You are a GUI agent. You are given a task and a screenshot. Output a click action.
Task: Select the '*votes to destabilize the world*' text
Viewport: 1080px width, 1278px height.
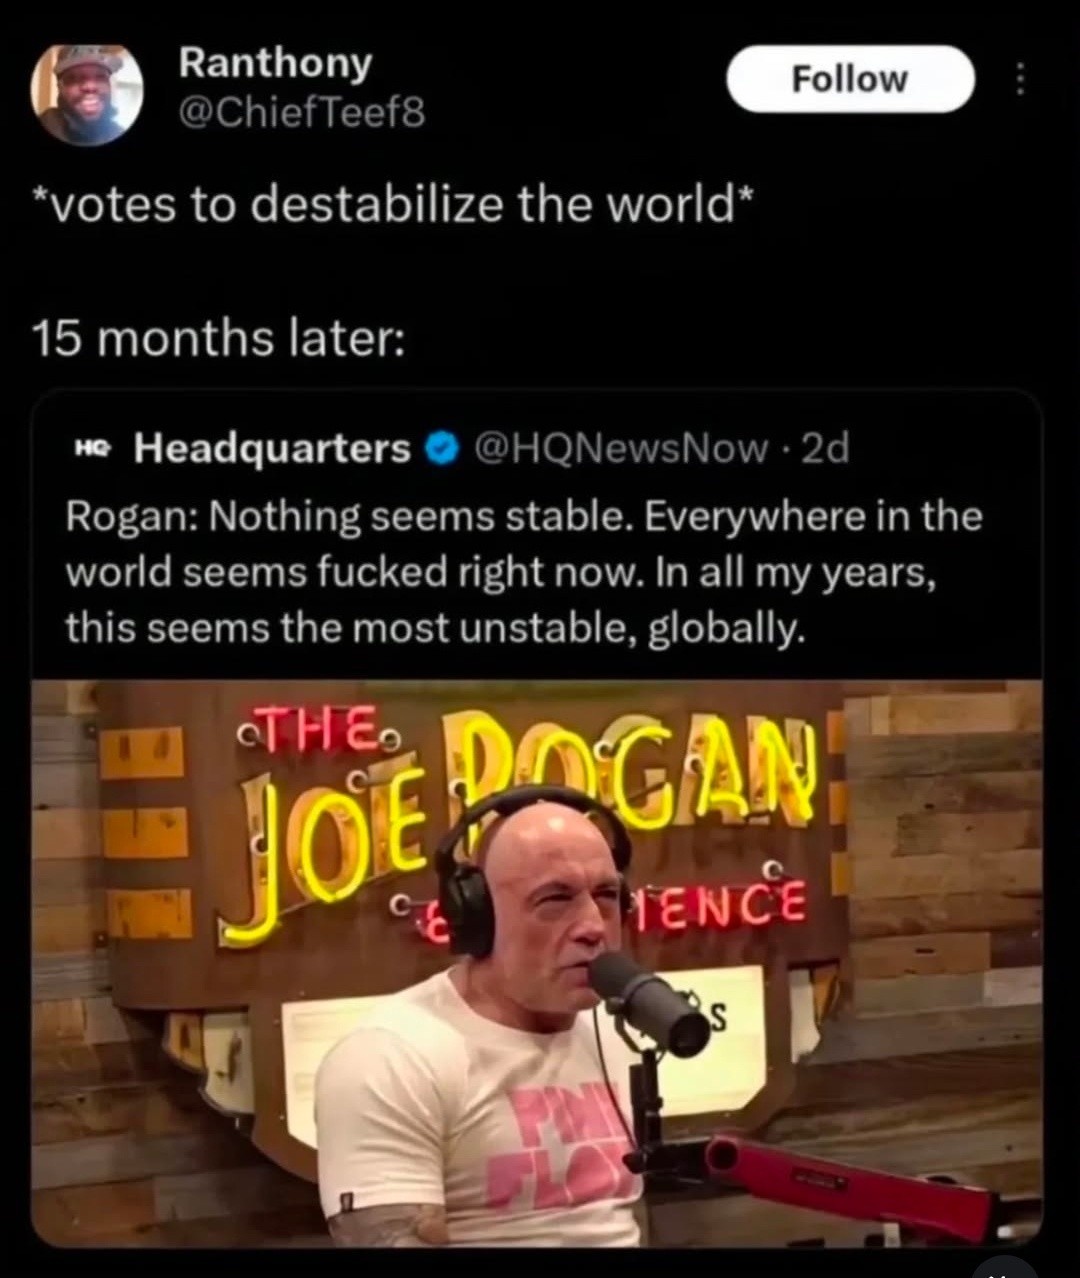click(393, 205)
